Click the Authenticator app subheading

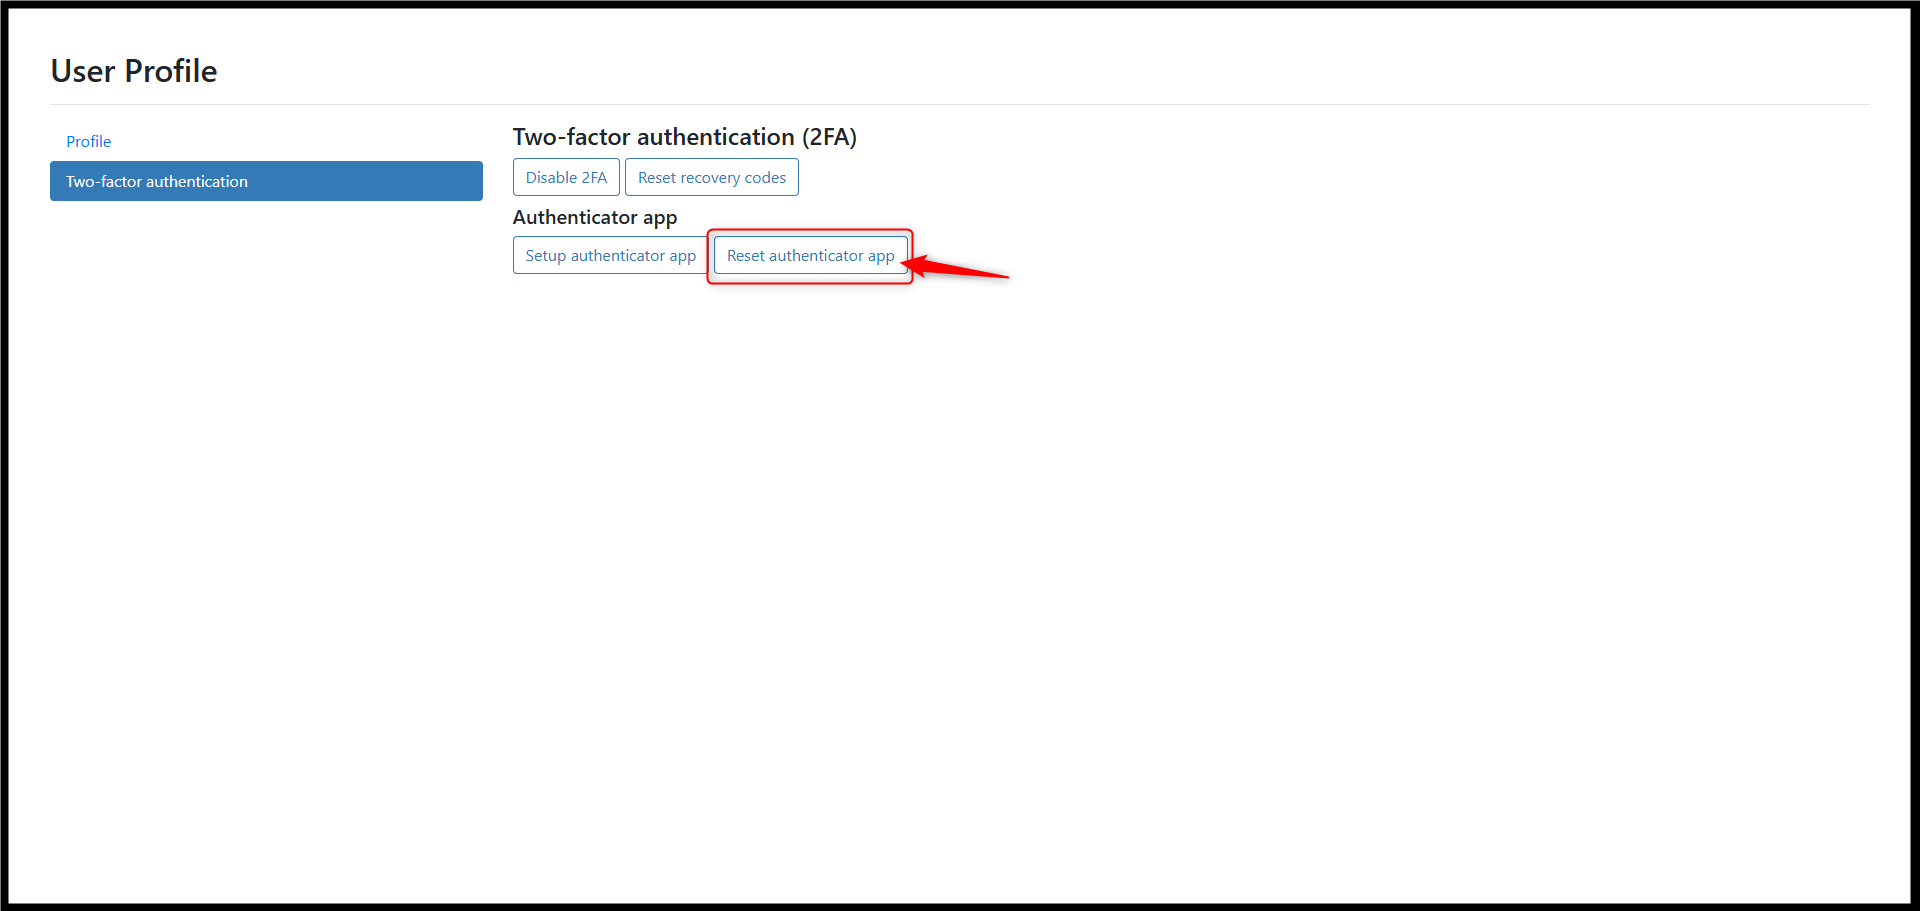click(x=595, y=217)
